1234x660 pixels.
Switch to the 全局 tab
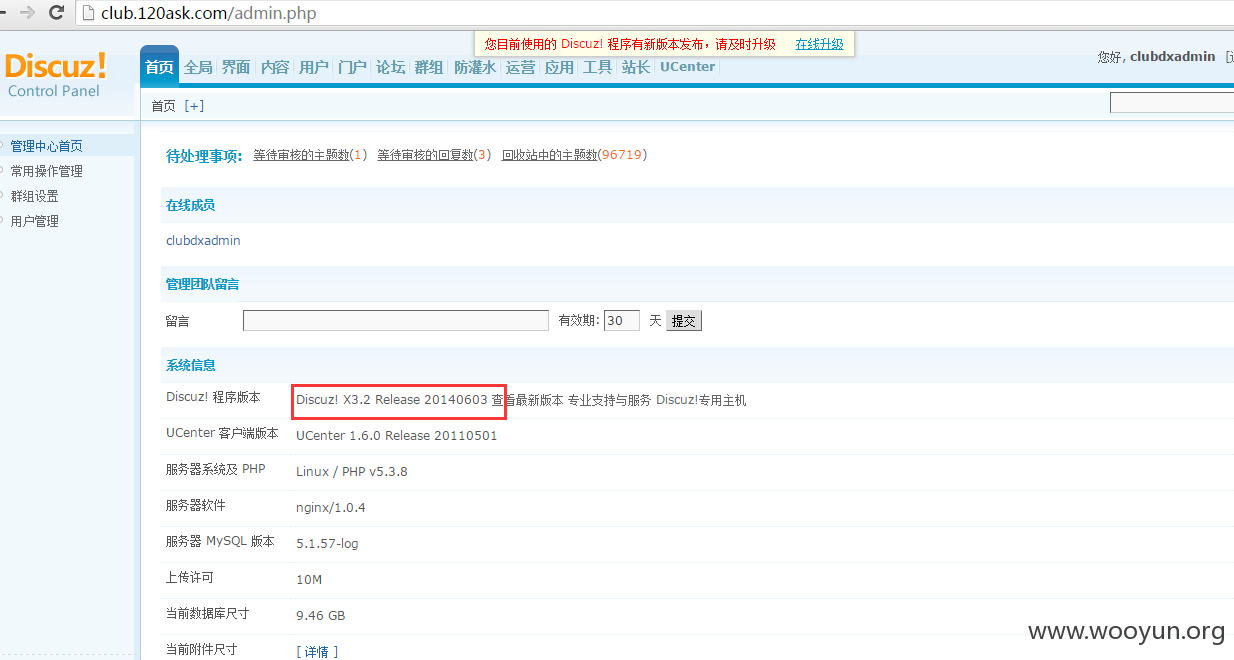(198, 67)
